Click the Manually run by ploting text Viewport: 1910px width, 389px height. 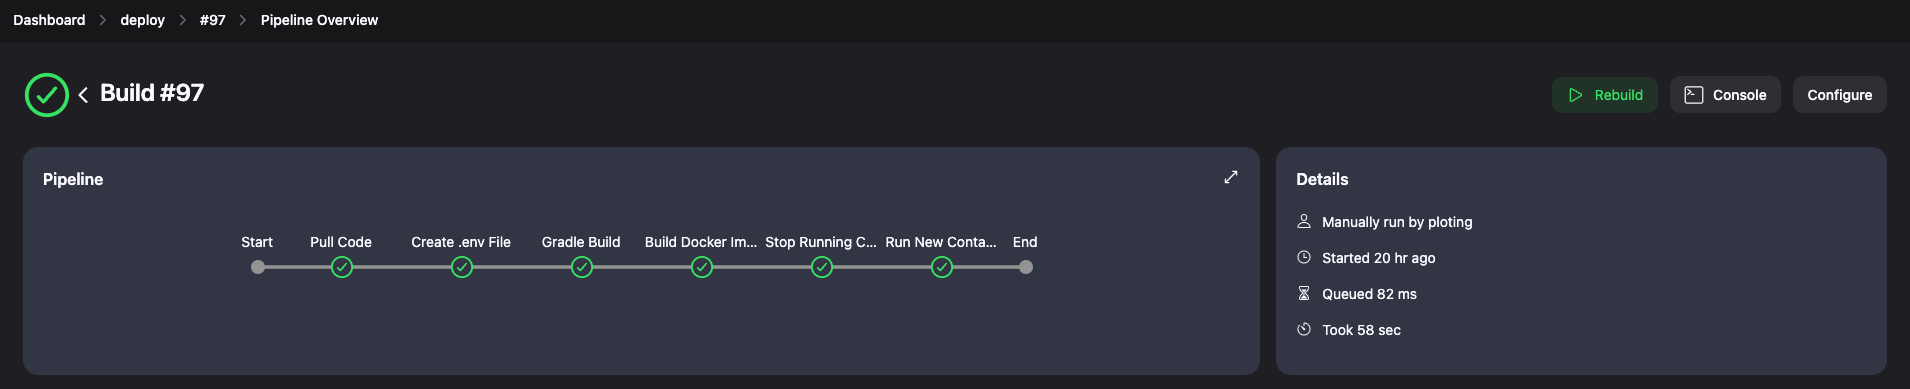[1397, 222]
